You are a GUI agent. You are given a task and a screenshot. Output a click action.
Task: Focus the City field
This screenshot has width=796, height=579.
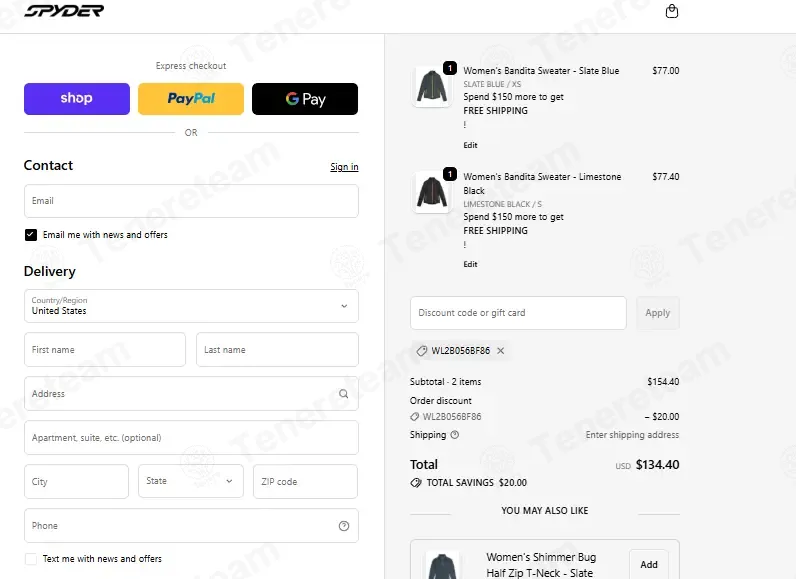pyautogui.click(x=77, y=481)
